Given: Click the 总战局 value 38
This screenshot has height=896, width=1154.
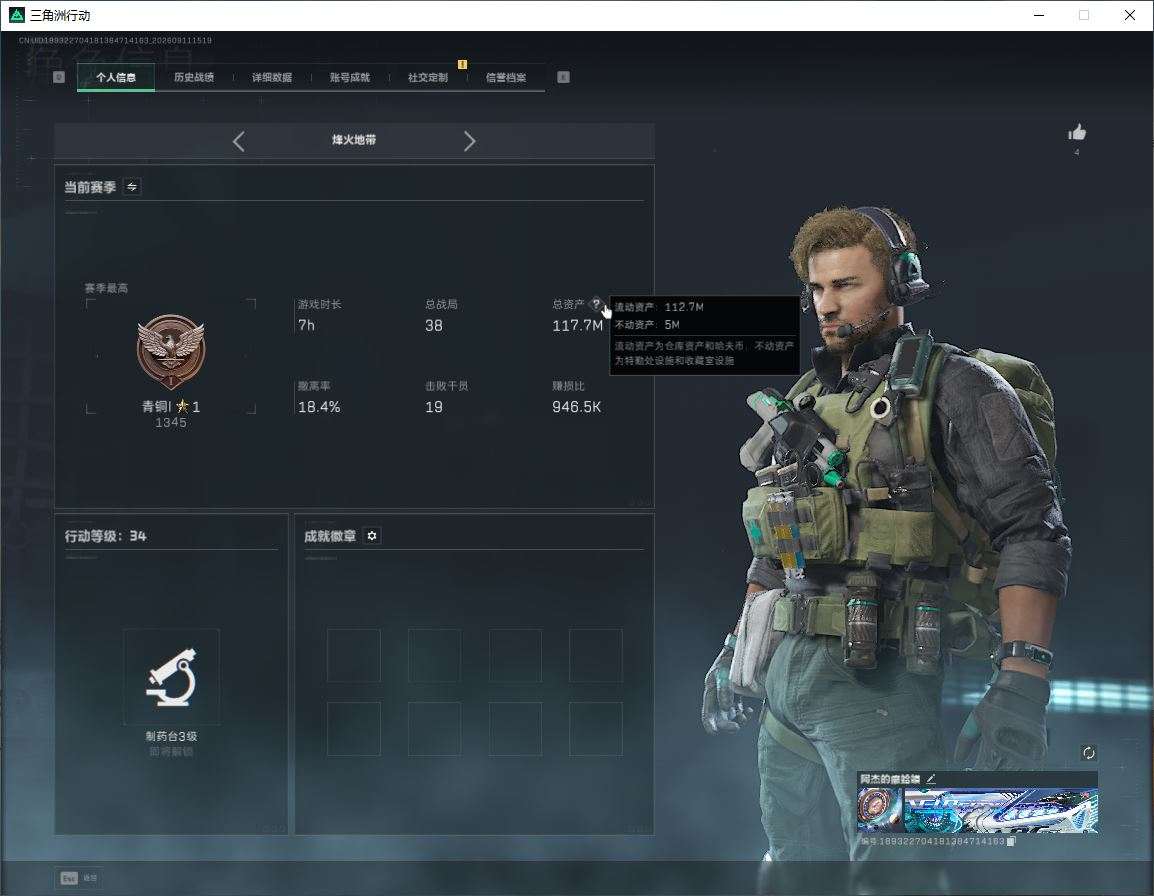Looking at the screenshot, I should [433, 325].
